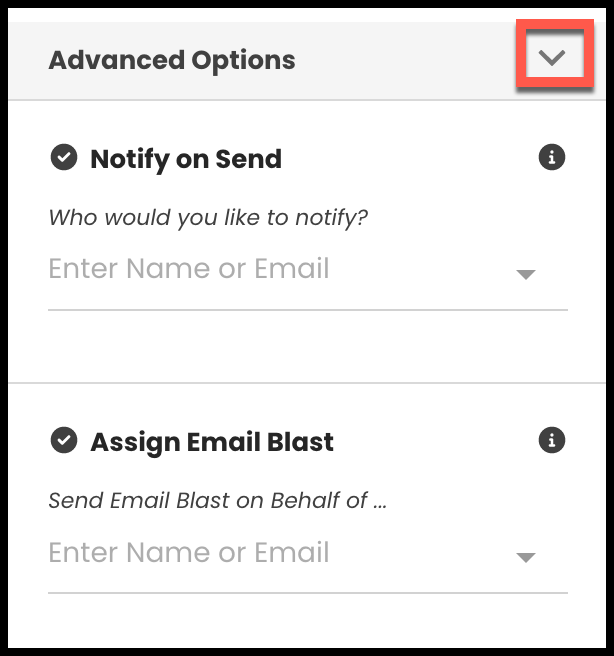614x656 pixels.
Task: Click underline beneath on-behalf-of field
Action: tap(308, 593)
